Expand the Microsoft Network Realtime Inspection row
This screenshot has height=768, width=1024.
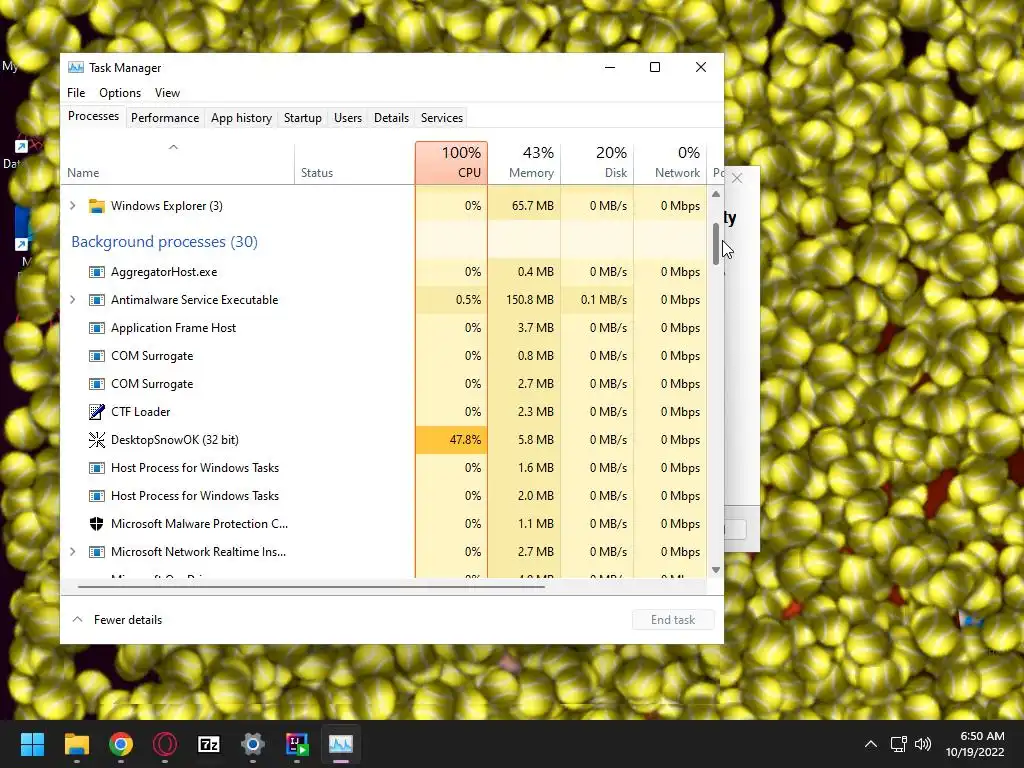72,552
